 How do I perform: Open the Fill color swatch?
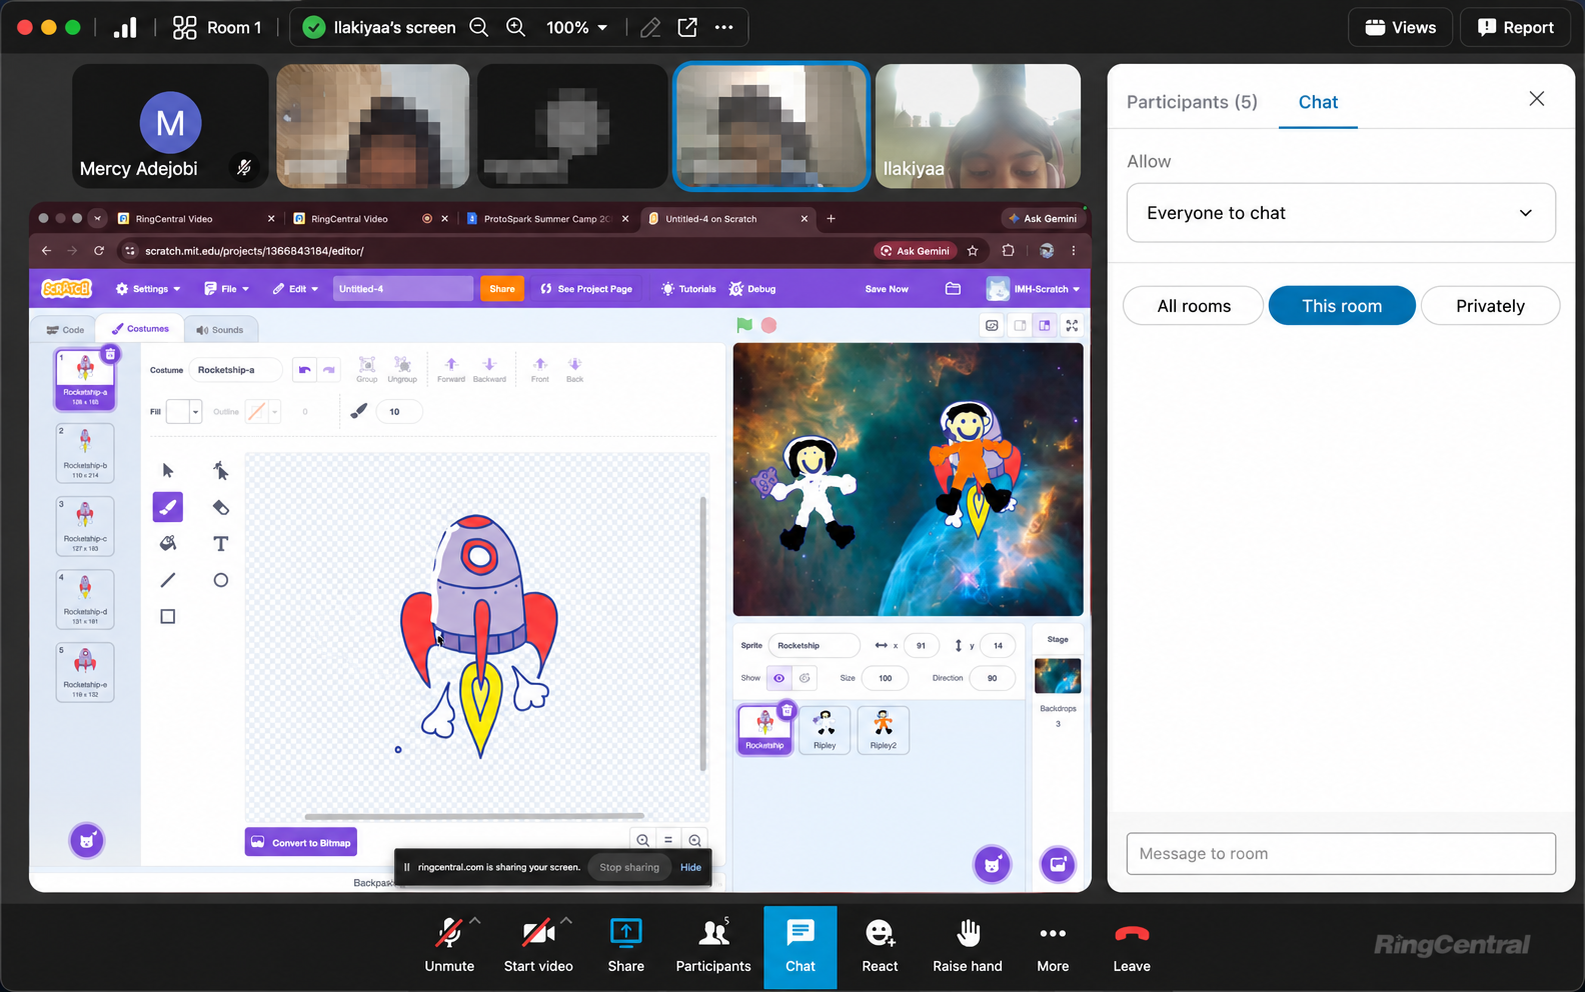tap(184, 411)
